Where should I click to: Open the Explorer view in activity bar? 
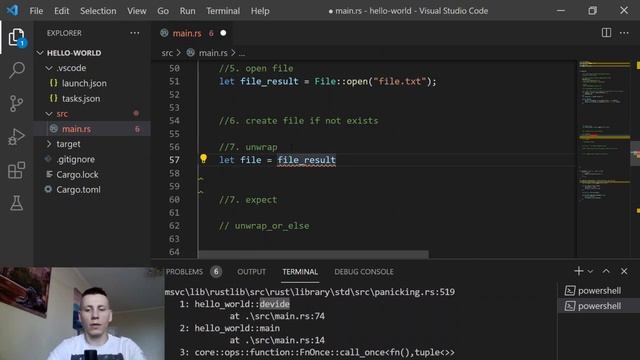16,37
